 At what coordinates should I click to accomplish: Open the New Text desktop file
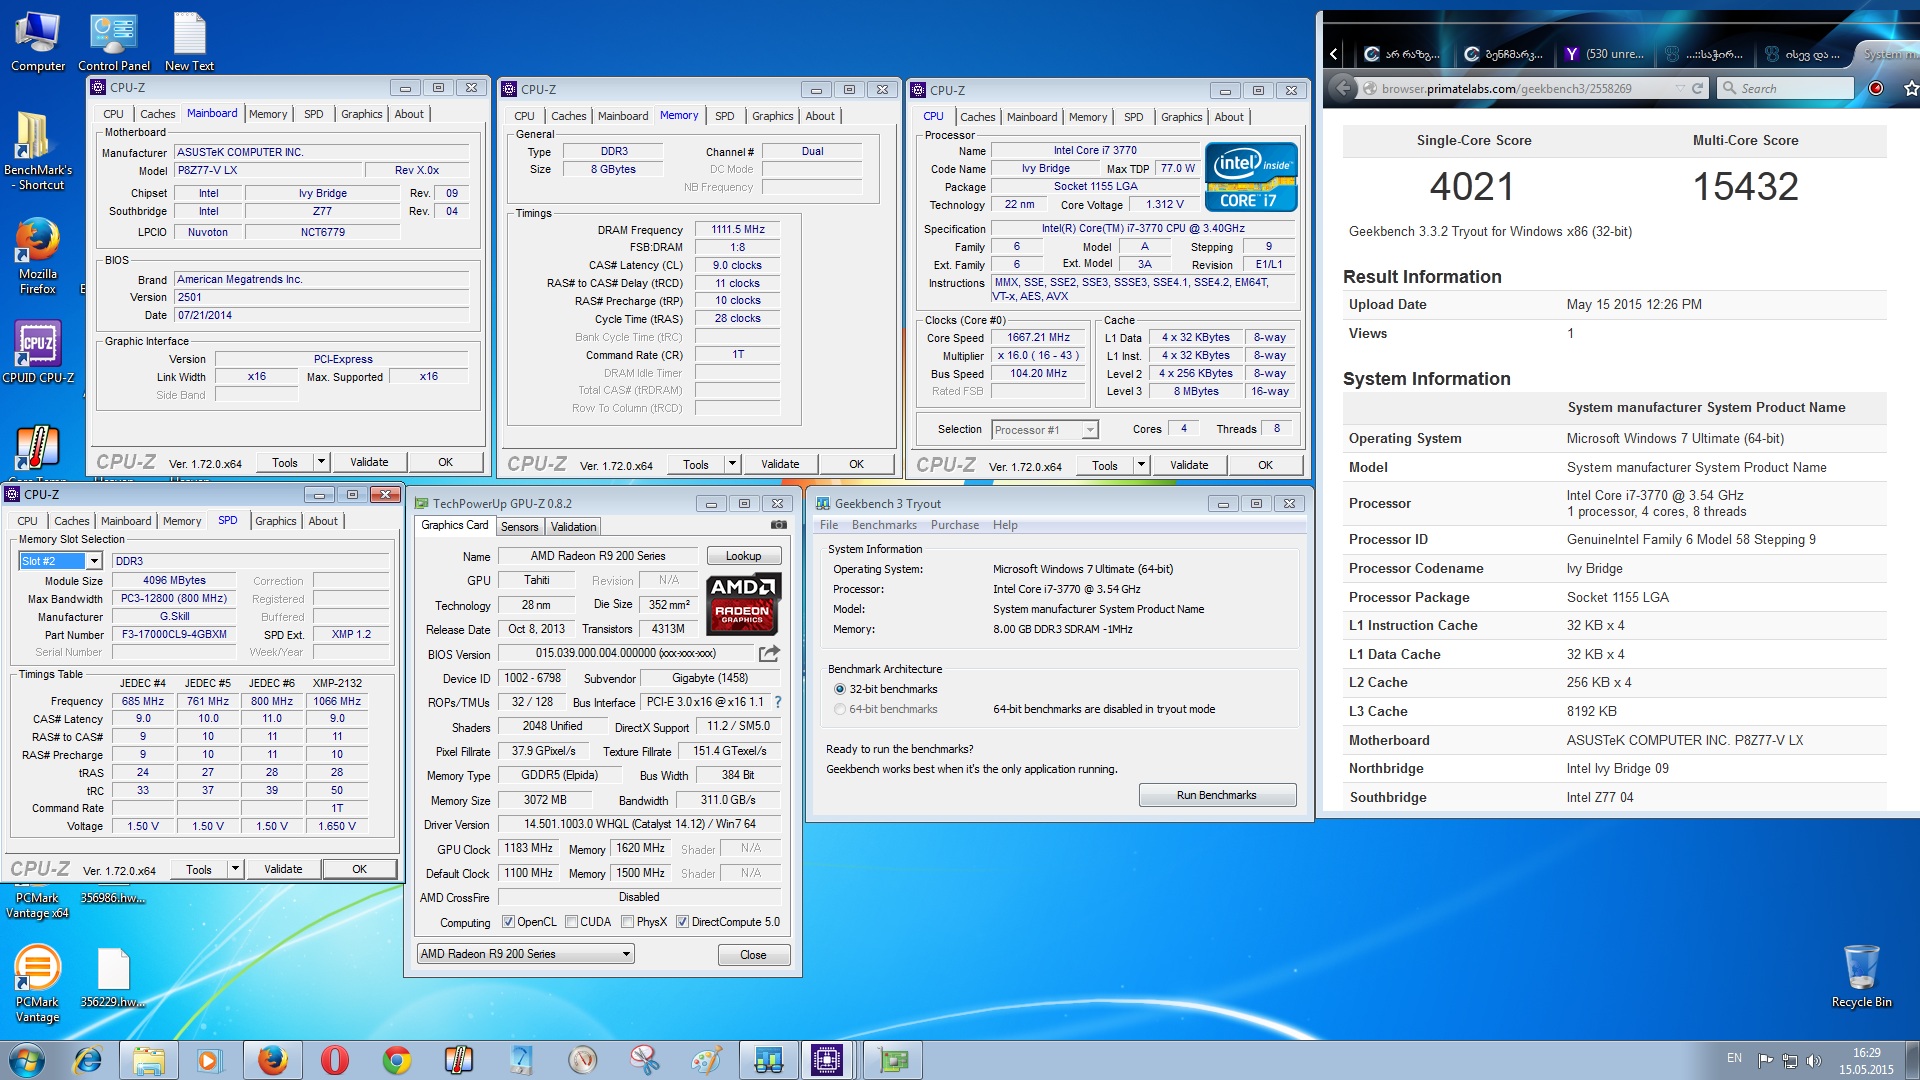coord(189,42)
